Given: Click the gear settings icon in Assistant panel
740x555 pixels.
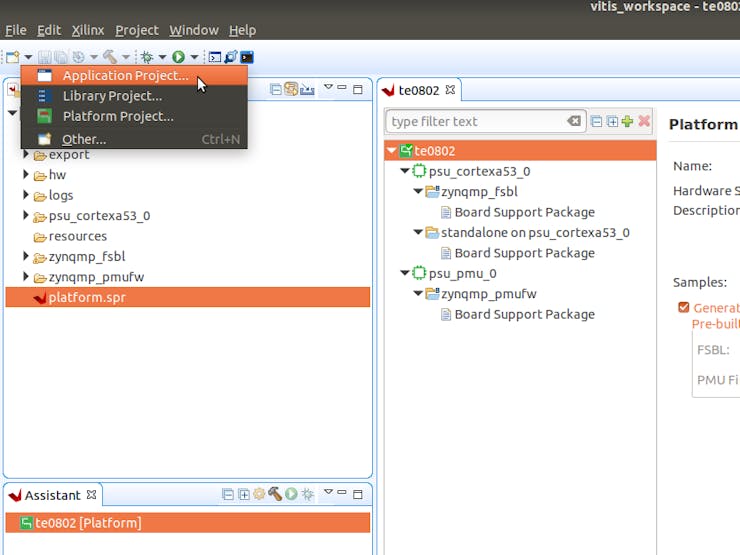Looking at the screenshot, I should point(259,494).
